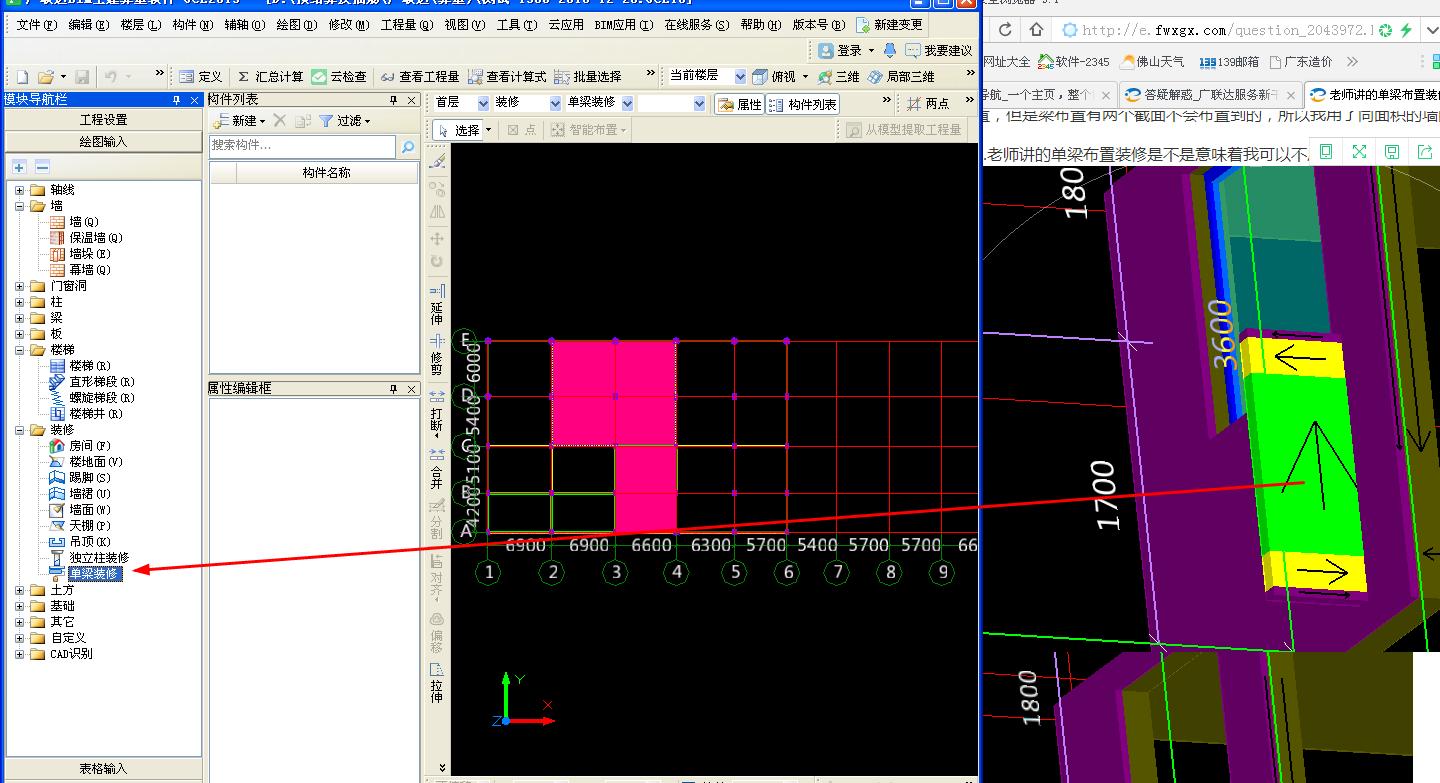The height and width of the screenshot is (783, 1440).
Task: Open 佛山天气 bookmark in browser
Action: pyautogui.click(x=1153, y=62)
